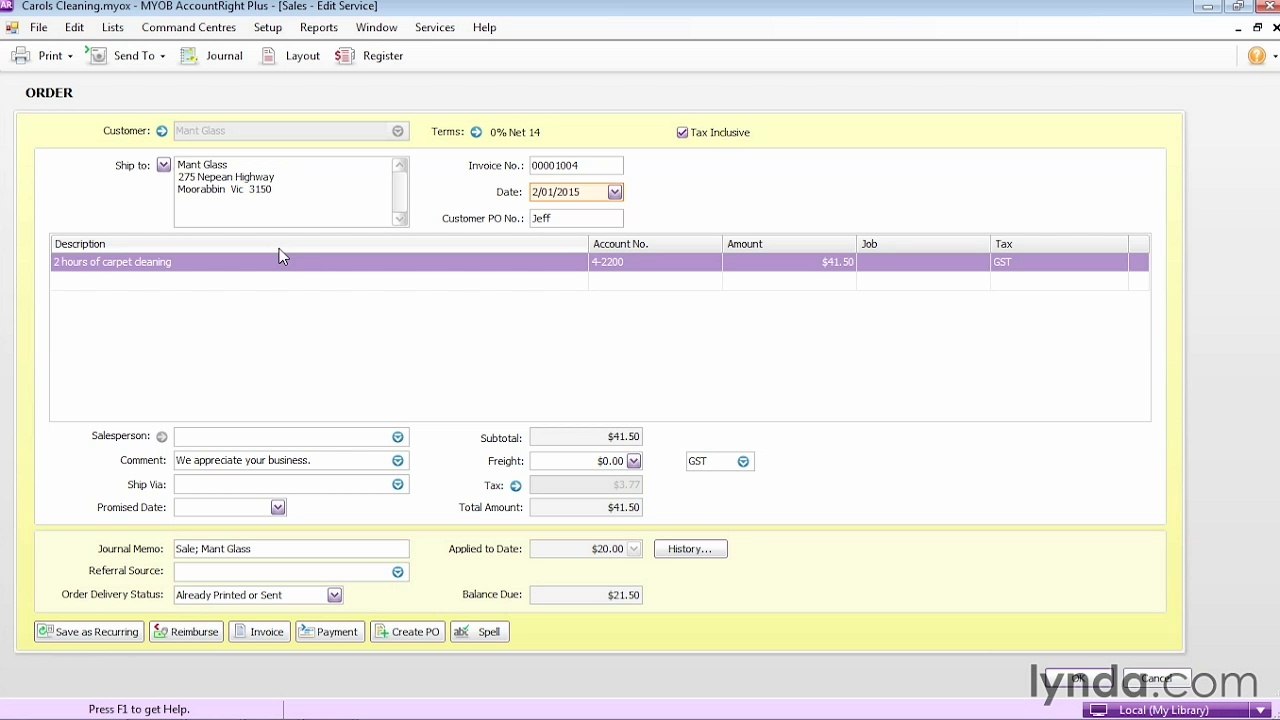
Task: Click the Terms zoom arrow icon
Action: (476, 132)
